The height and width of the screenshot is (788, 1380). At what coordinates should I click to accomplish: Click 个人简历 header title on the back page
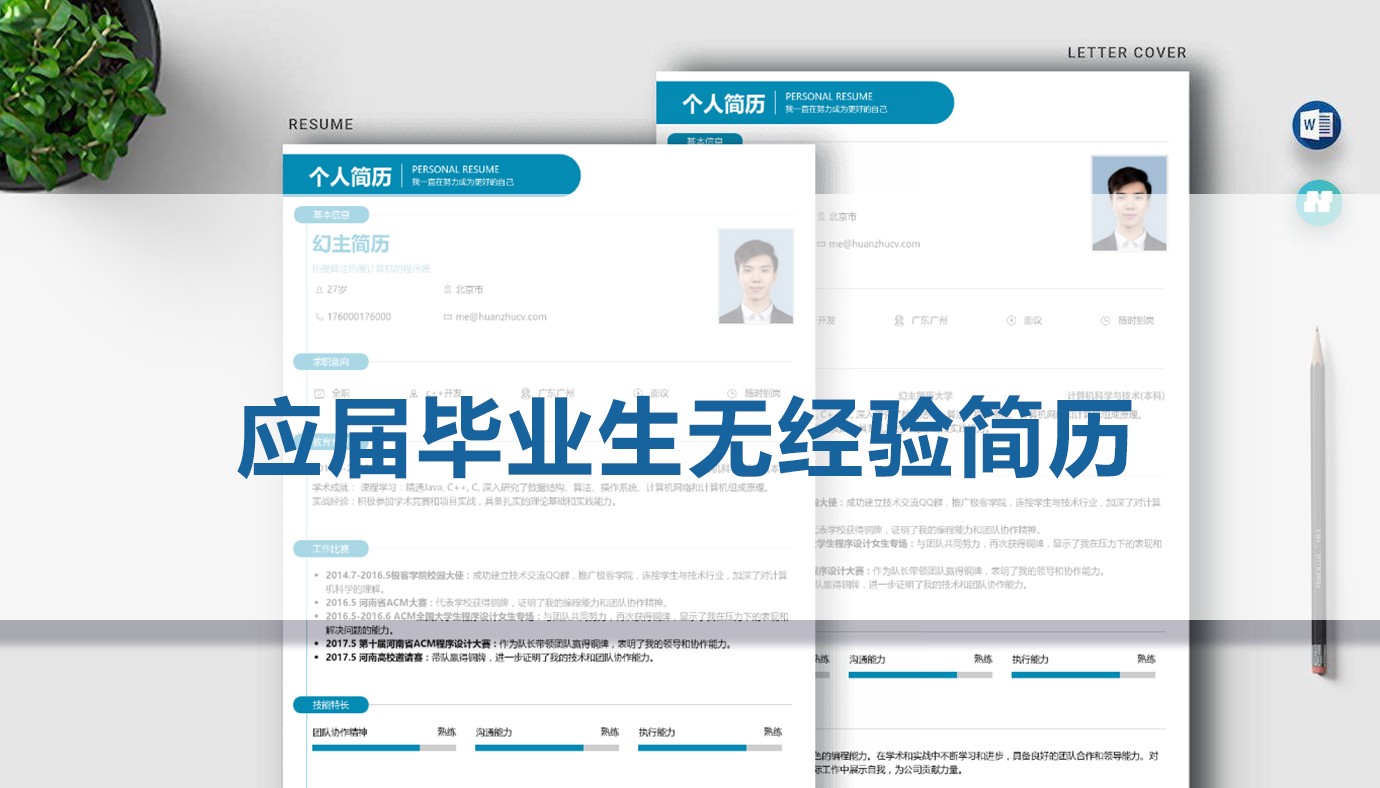pos(724,104)
